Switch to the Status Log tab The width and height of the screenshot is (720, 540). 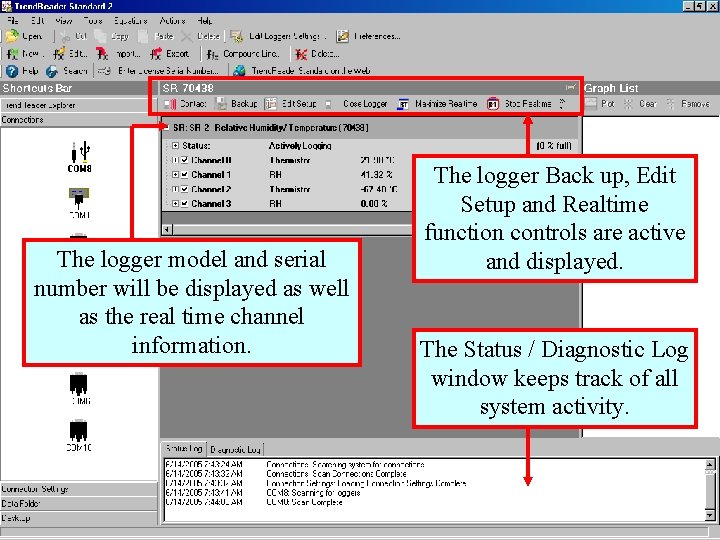184,448
